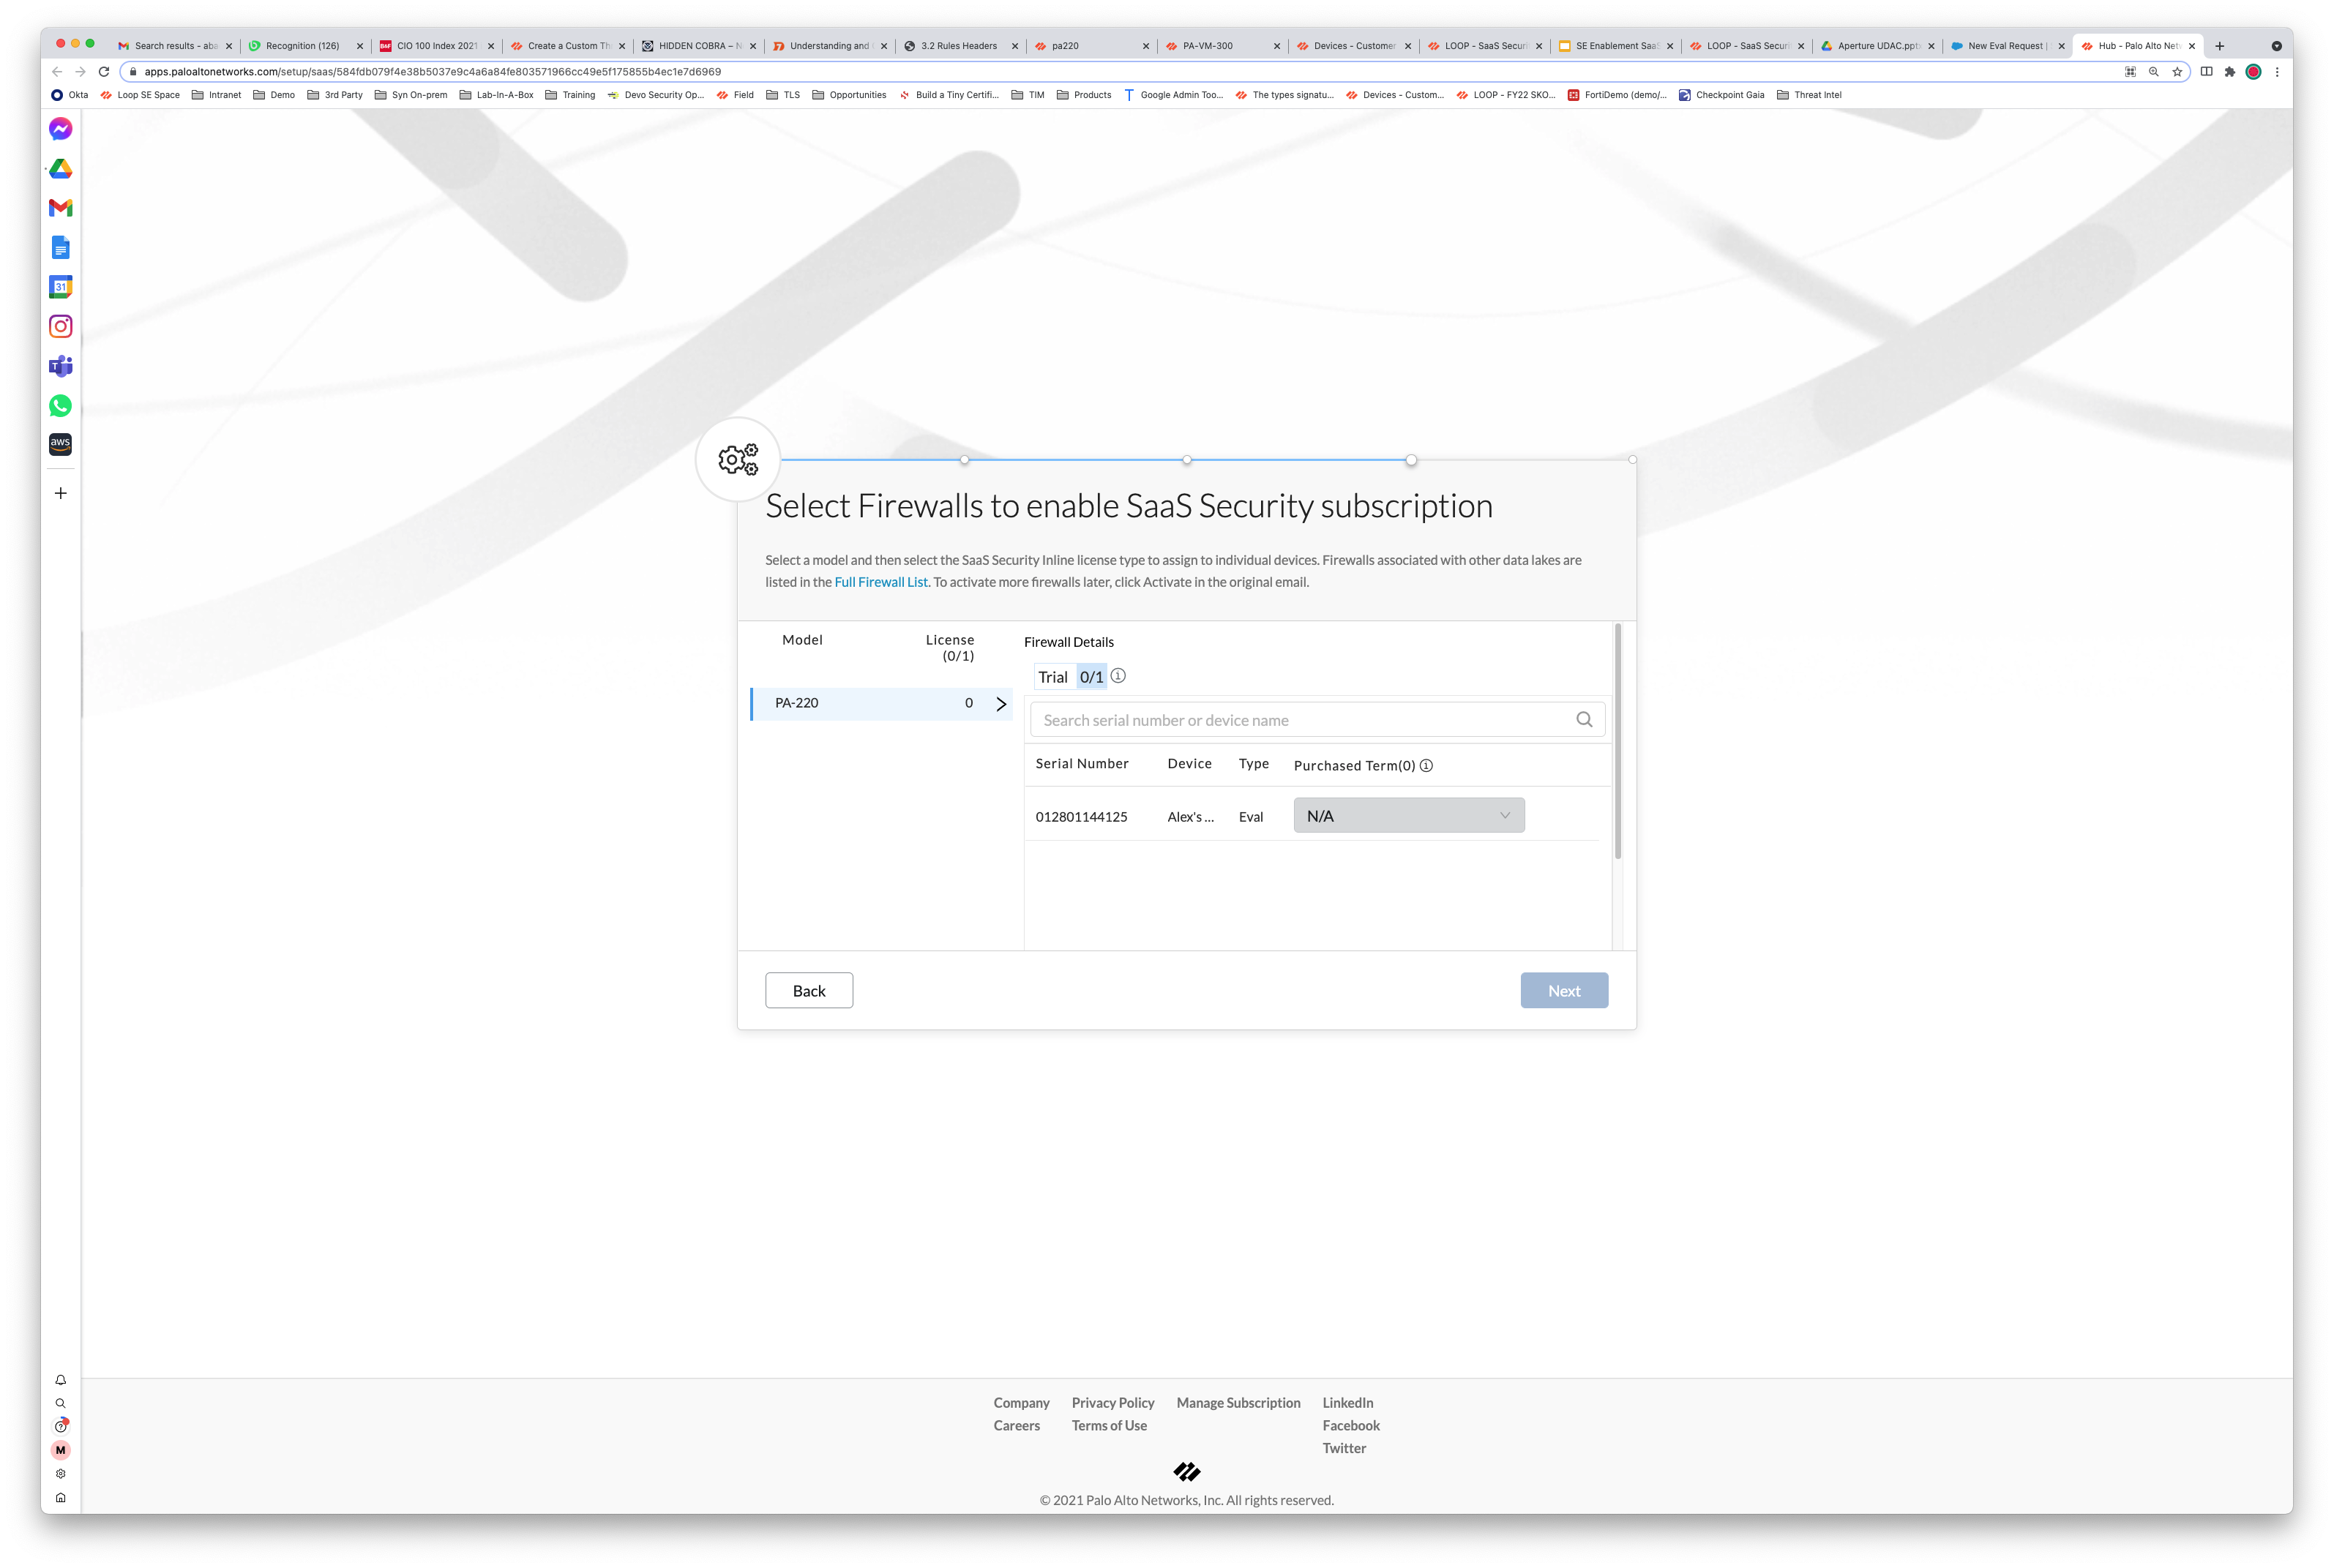
Task: Open Messenger from the left sidebar
Action: (60, 128)
